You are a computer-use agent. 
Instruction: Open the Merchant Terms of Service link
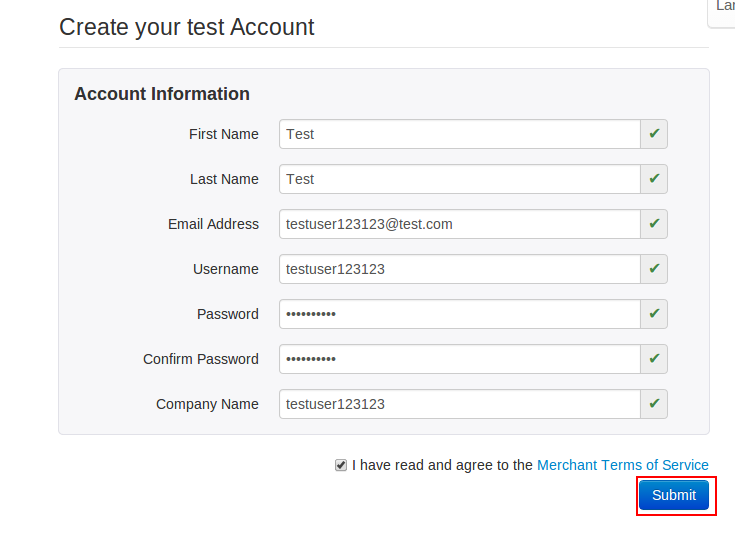(x=622, y=465)
